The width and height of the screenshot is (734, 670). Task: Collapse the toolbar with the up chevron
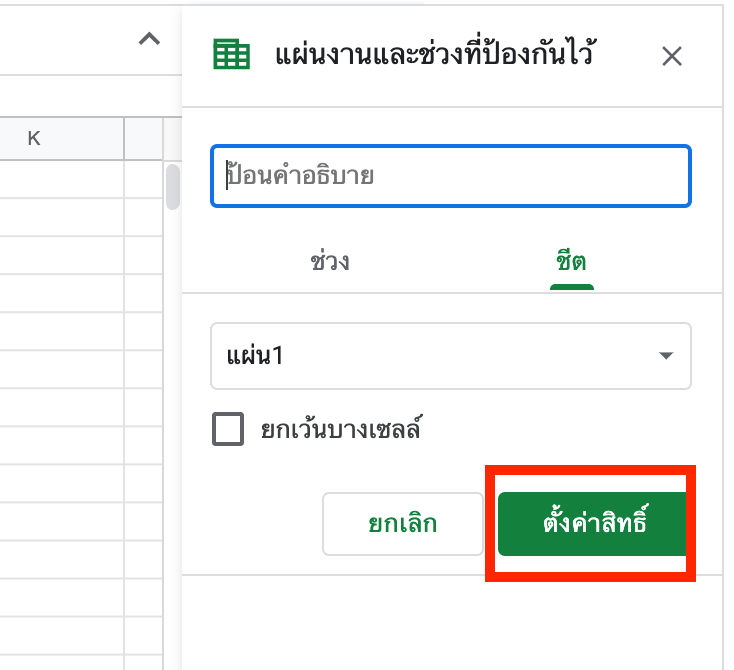coord(149,40)
